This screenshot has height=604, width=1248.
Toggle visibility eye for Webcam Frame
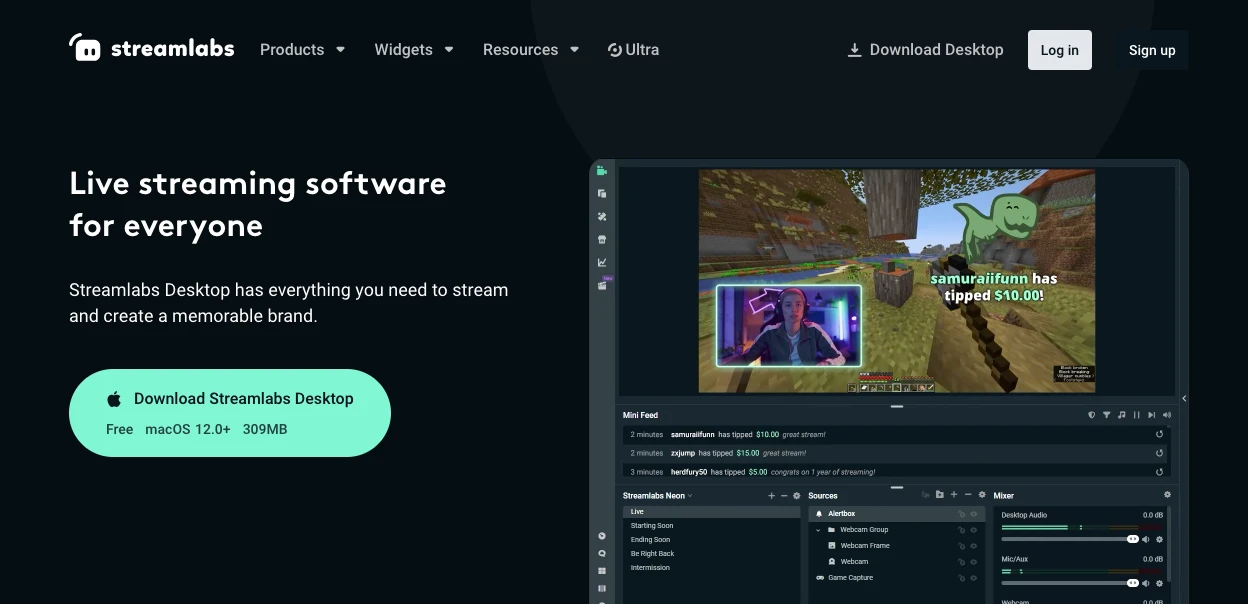point(974,546)
